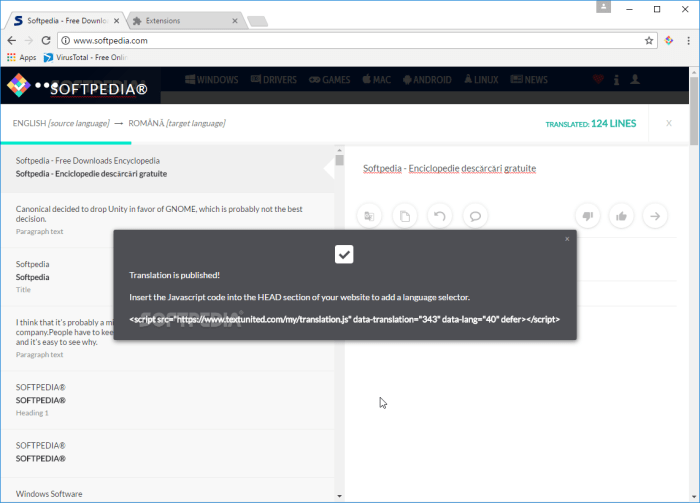Open the MAC section
Image resolution: width=700 pixels, height=503 pixels.
(x=376, y=80)
